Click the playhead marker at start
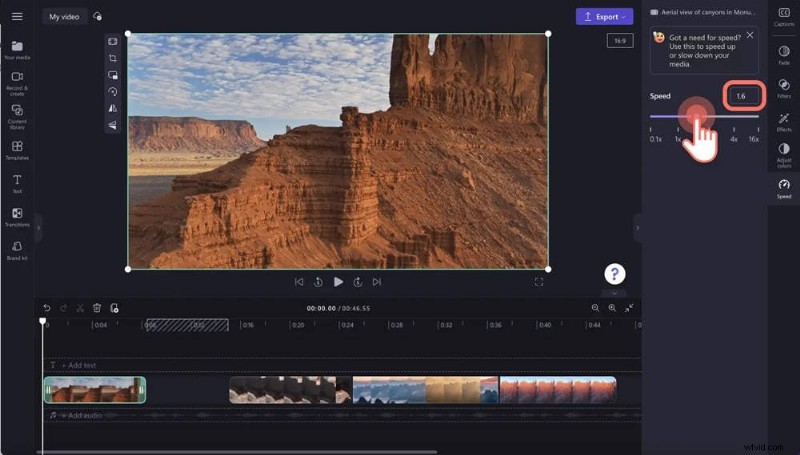The image size is (800, 455). click(43, 321)
